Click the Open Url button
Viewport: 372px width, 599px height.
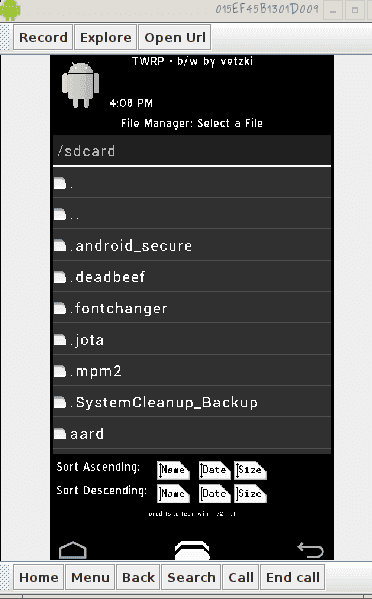tap(175, 37)
